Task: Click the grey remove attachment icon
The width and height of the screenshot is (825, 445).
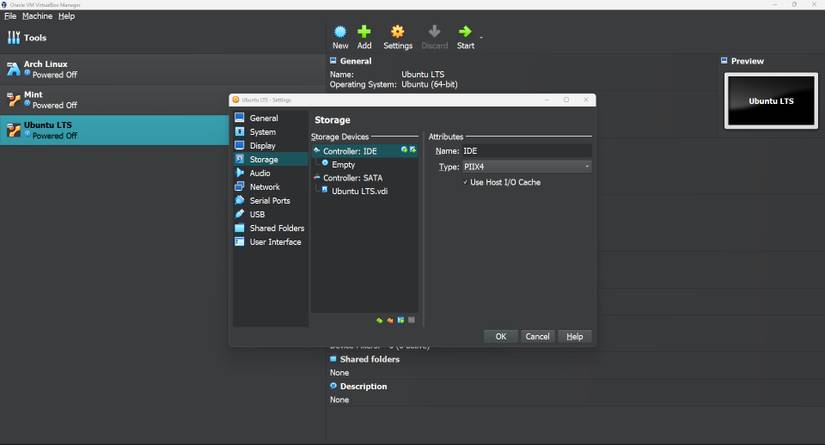Action: click(x=411, y=320)
